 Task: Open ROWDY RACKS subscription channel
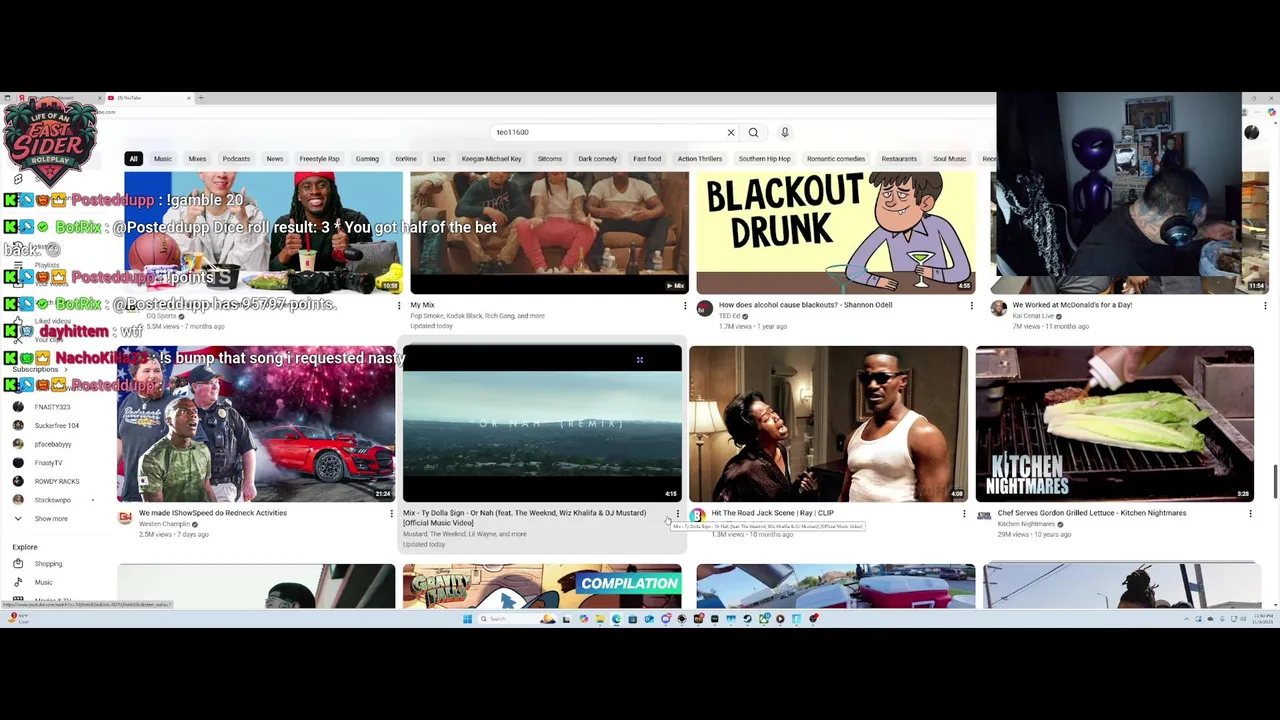[x=56, y=481]
